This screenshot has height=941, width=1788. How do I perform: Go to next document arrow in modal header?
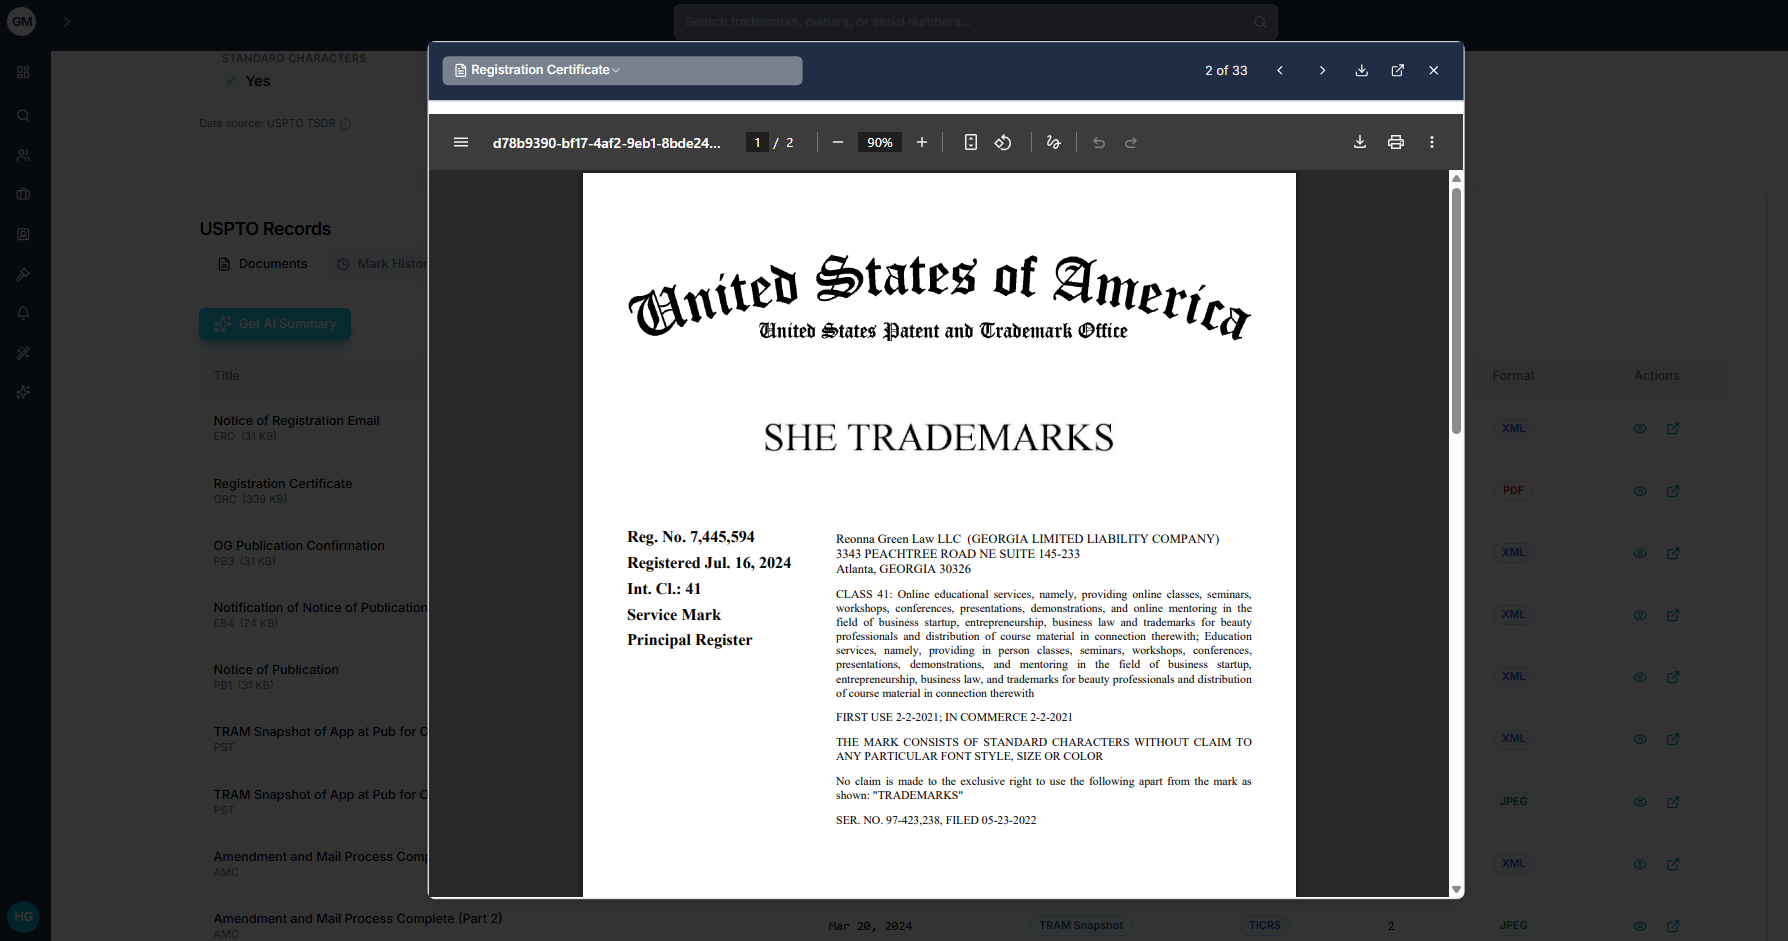point(1322,70)
